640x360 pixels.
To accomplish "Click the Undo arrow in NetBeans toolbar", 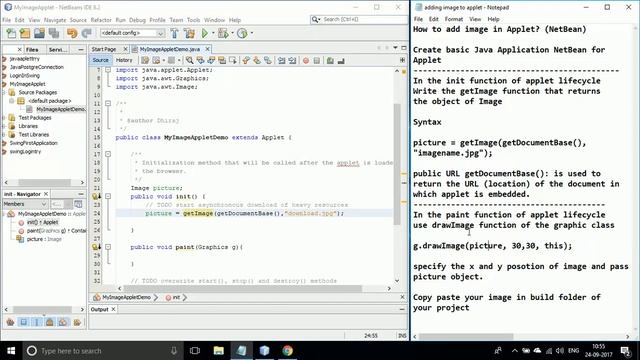I will [x=72, y=33].
